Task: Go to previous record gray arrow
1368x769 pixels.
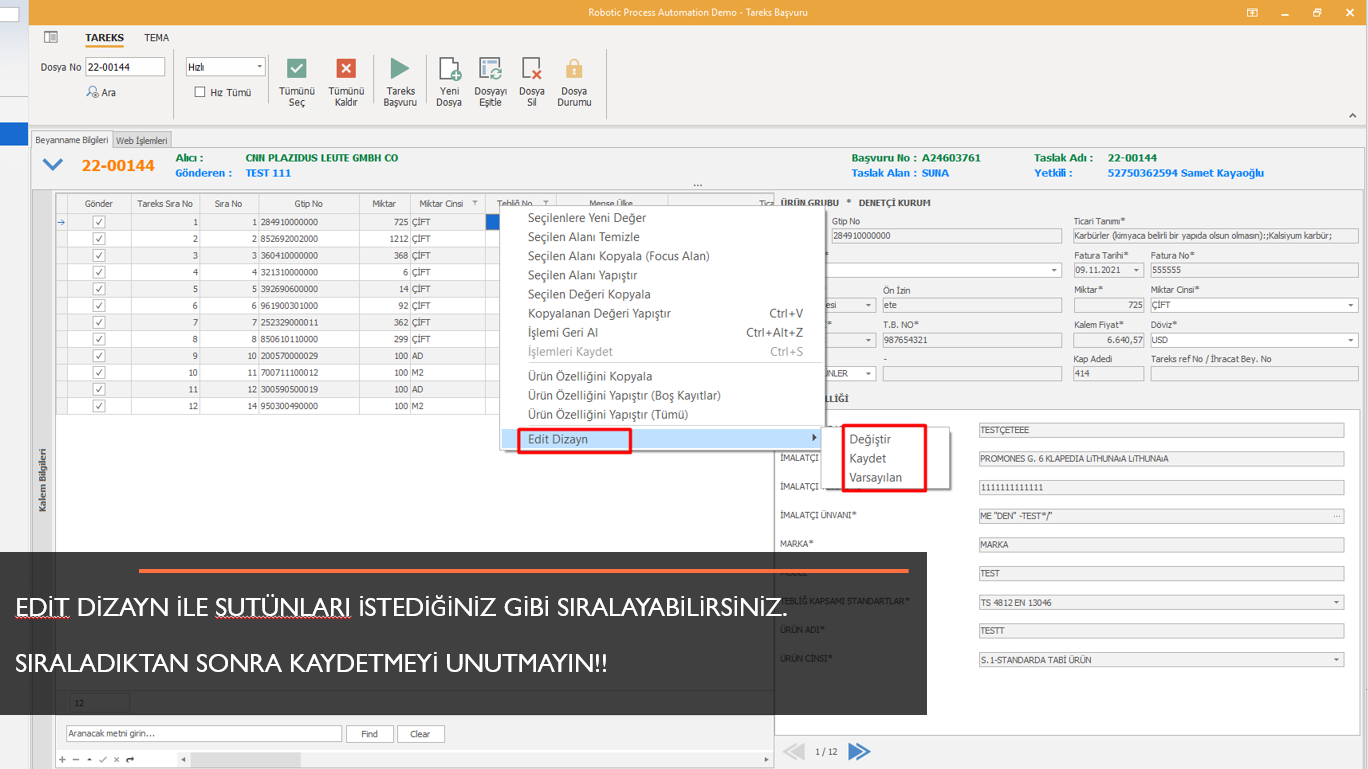Action: coord(793,751)
